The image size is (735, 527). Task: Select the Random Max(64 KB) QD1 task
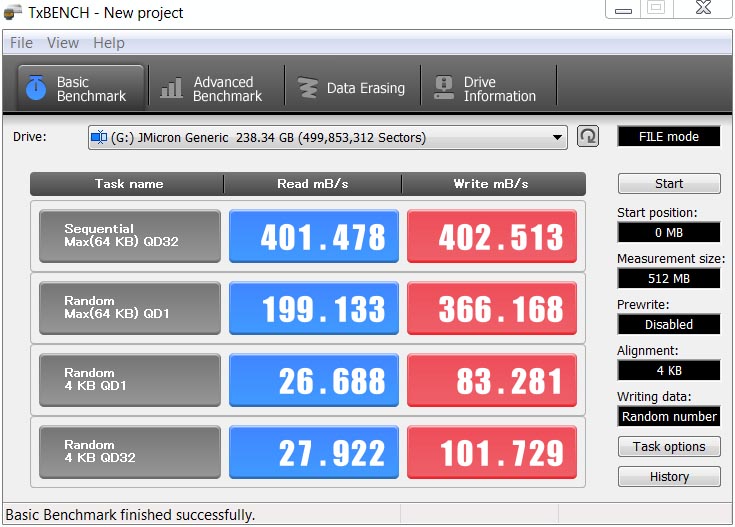tap(130, 308)
